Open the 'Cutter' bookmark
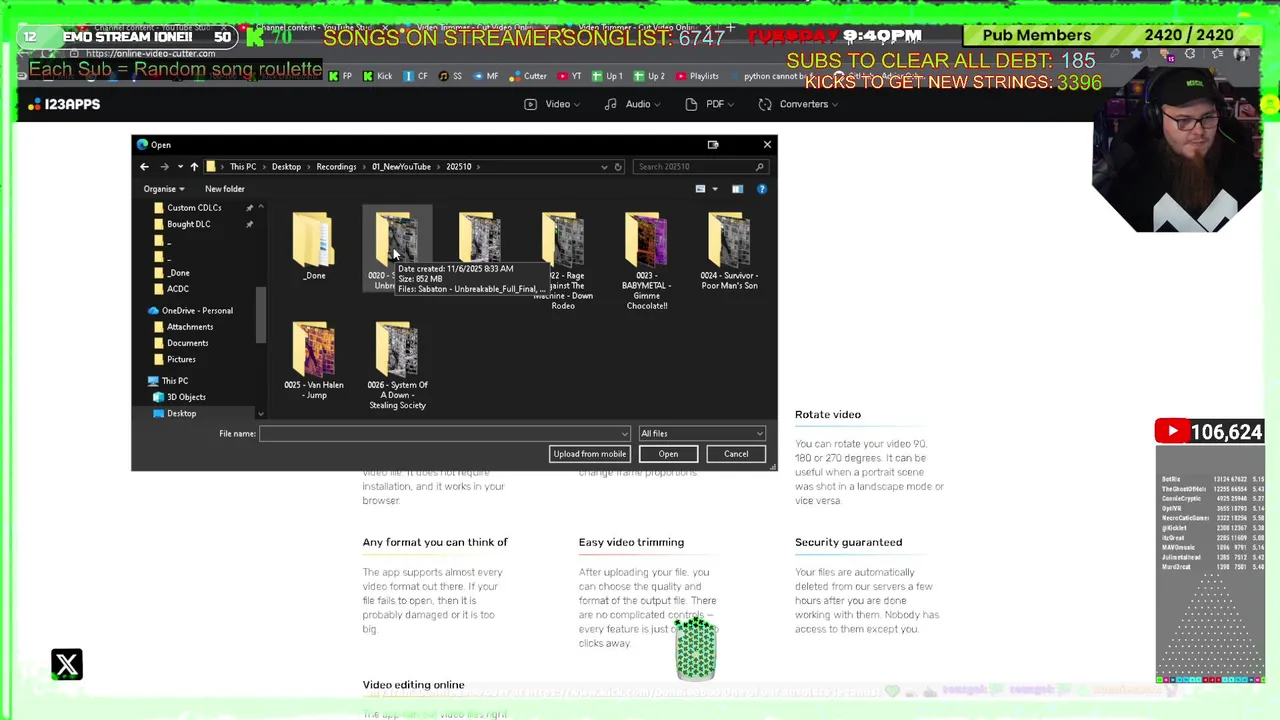 pyautogui.click(x=528, y=76)
